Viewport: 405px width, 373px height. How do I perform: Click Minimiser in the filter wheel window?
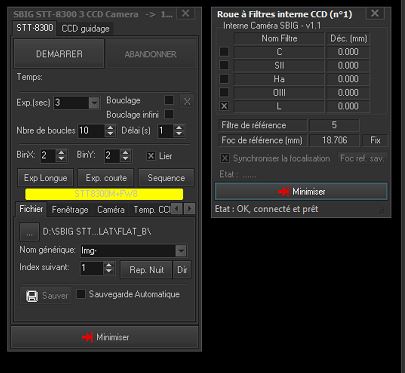(301, 192)
